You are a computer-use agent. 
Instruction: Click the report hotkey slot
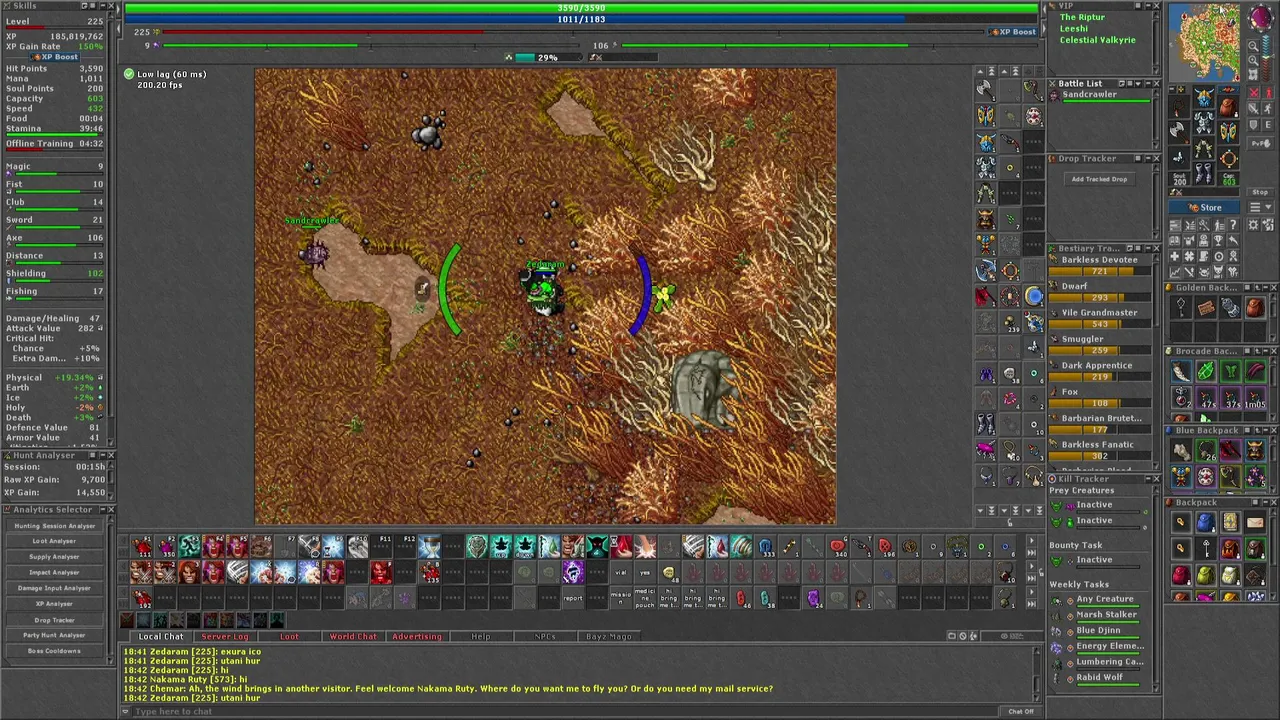(x=573, y=598)
